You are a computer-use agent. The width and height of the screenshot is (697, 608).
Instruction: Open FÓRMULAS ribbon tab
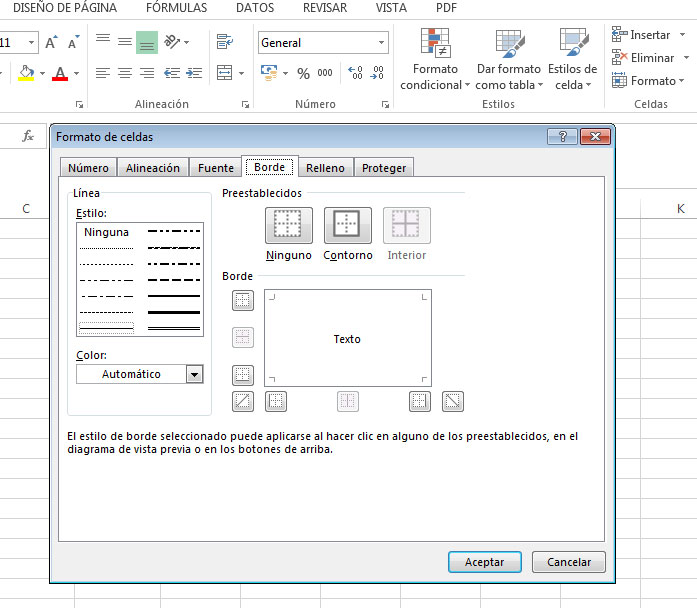point(176,8)
